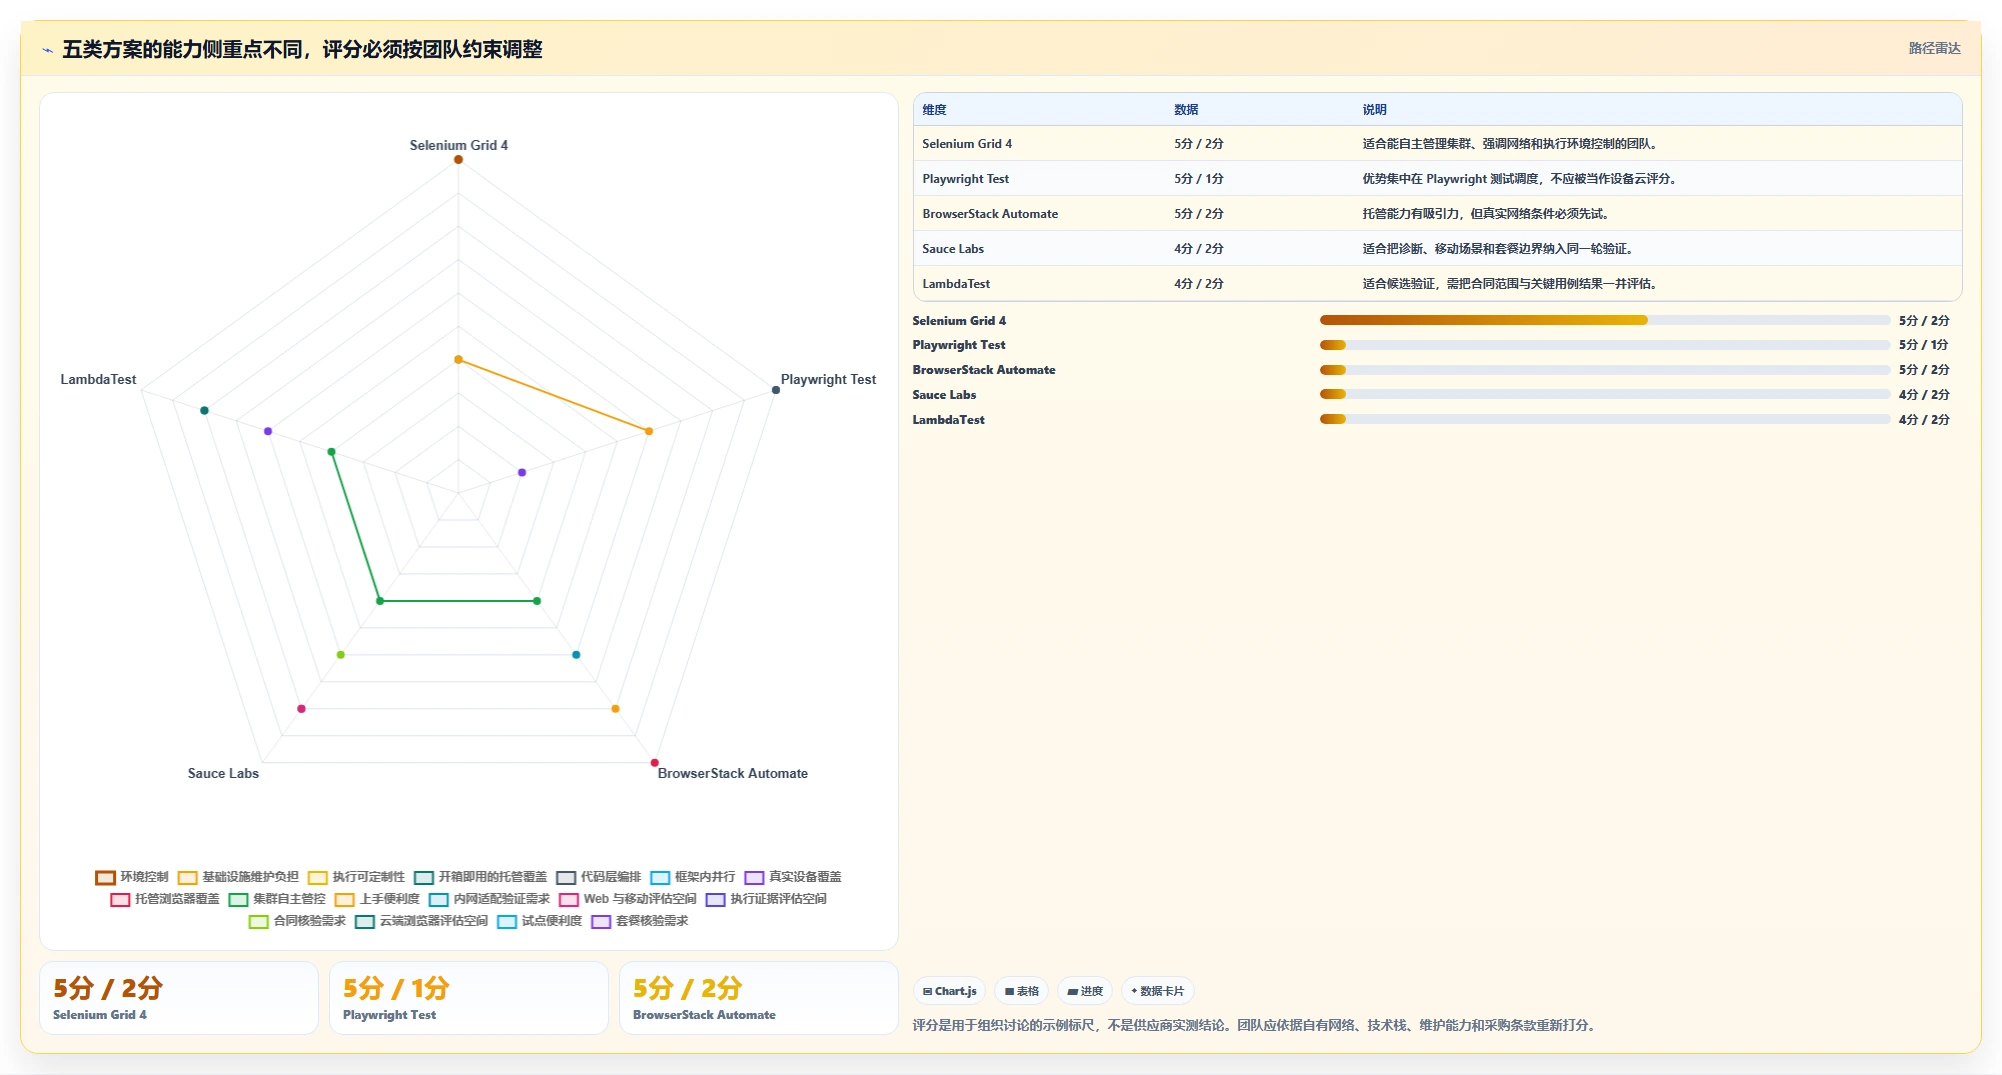Click the 上手便利度 legend color box
This screenshot has width=2002, height=1075.
tap(345, 899)
